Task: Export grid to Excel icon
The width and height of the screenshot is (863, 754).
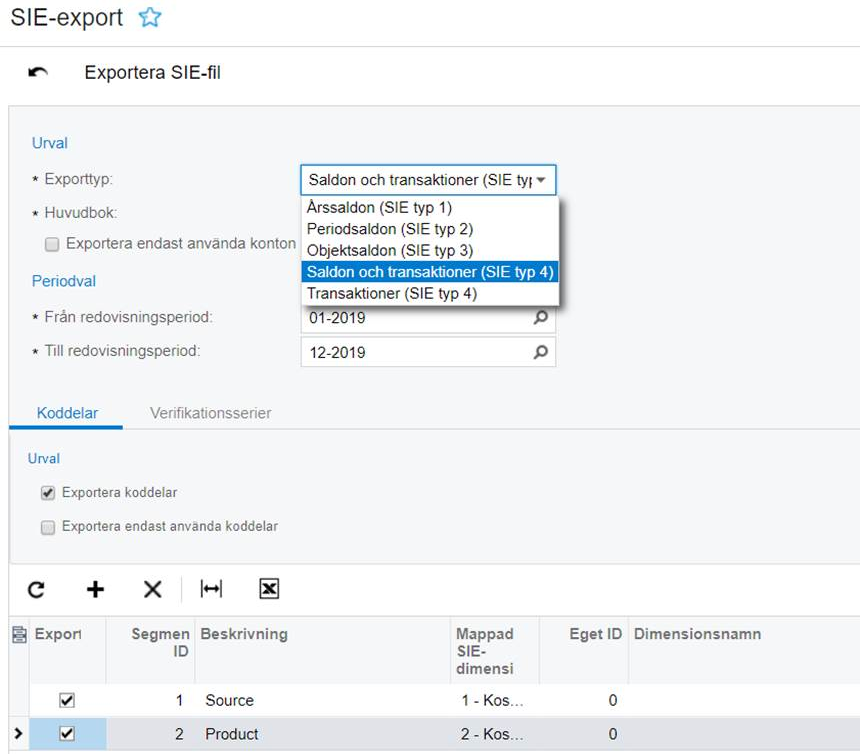Action: 269,590
